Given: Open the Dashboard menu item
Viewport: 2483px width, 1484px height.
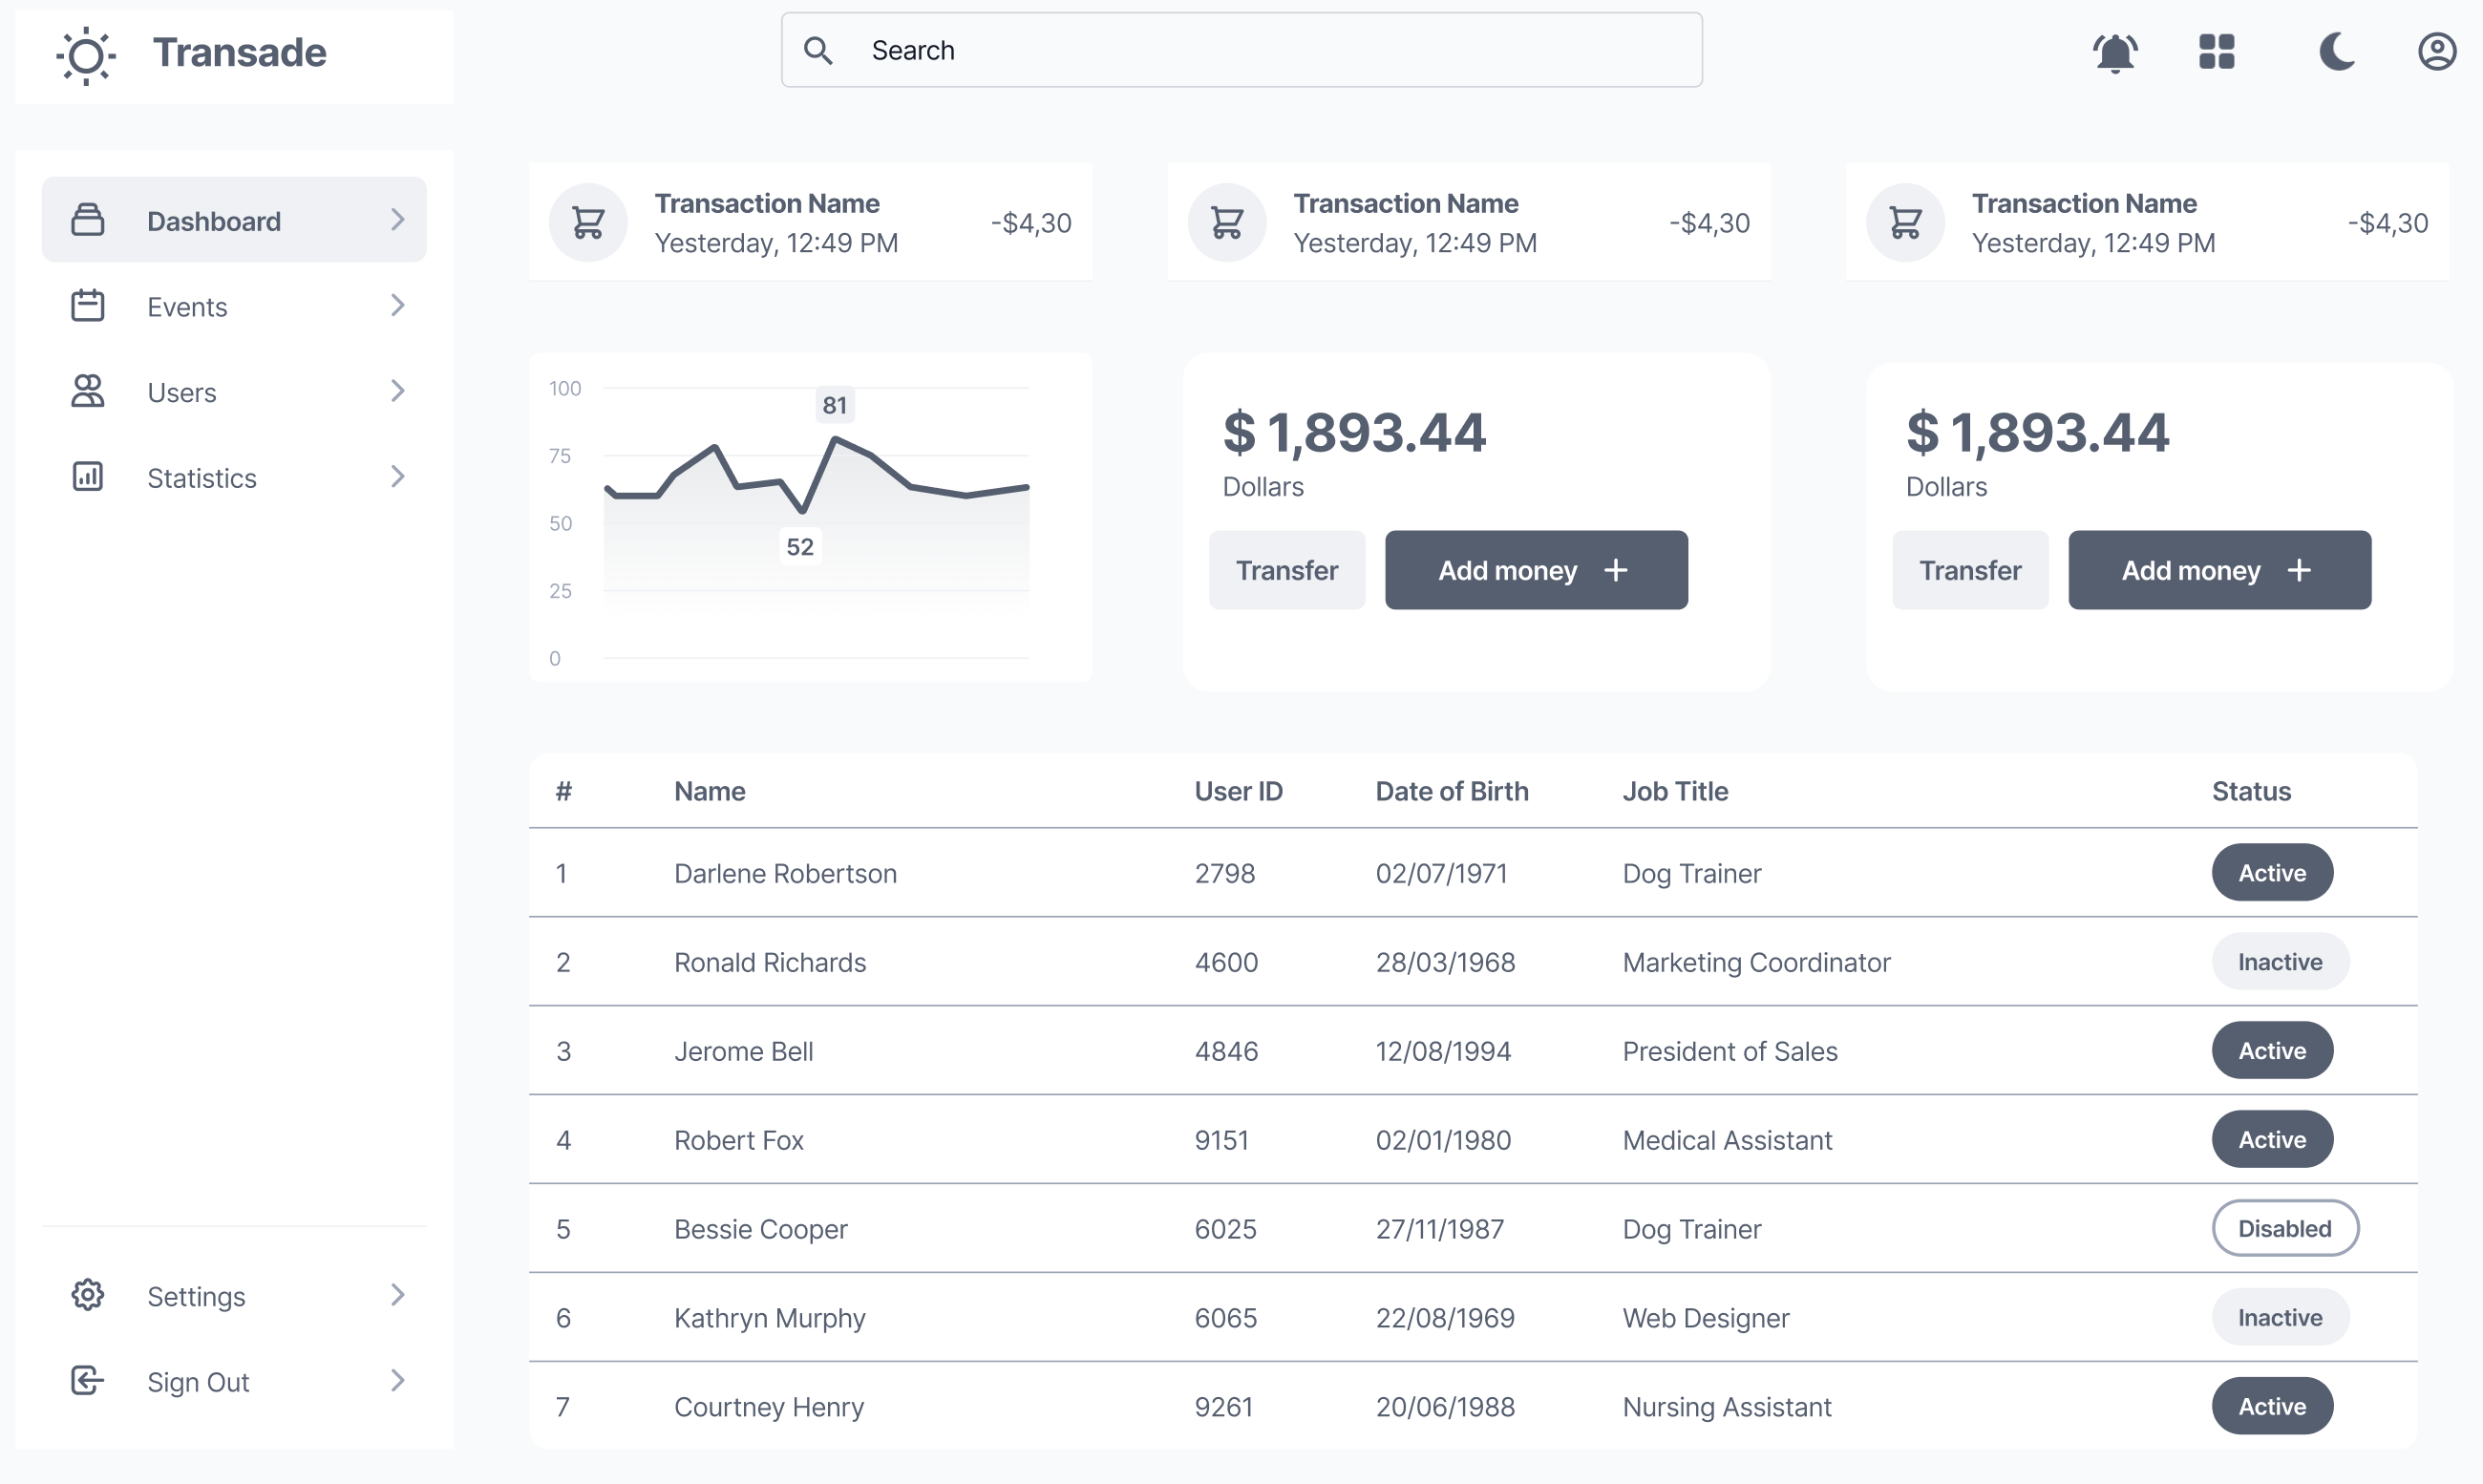Looking at the screenshot, I should (214, 220).
